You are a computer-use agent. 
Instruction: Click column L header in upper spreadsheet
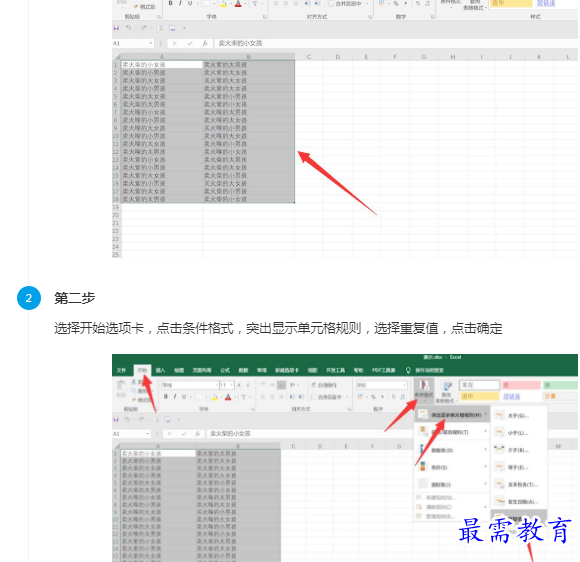point(567,57)
